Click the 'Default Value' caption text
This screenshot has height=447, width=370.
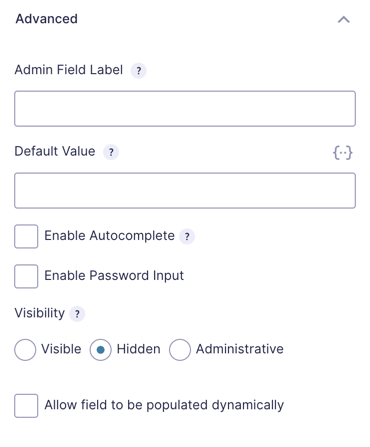point(55,151)
